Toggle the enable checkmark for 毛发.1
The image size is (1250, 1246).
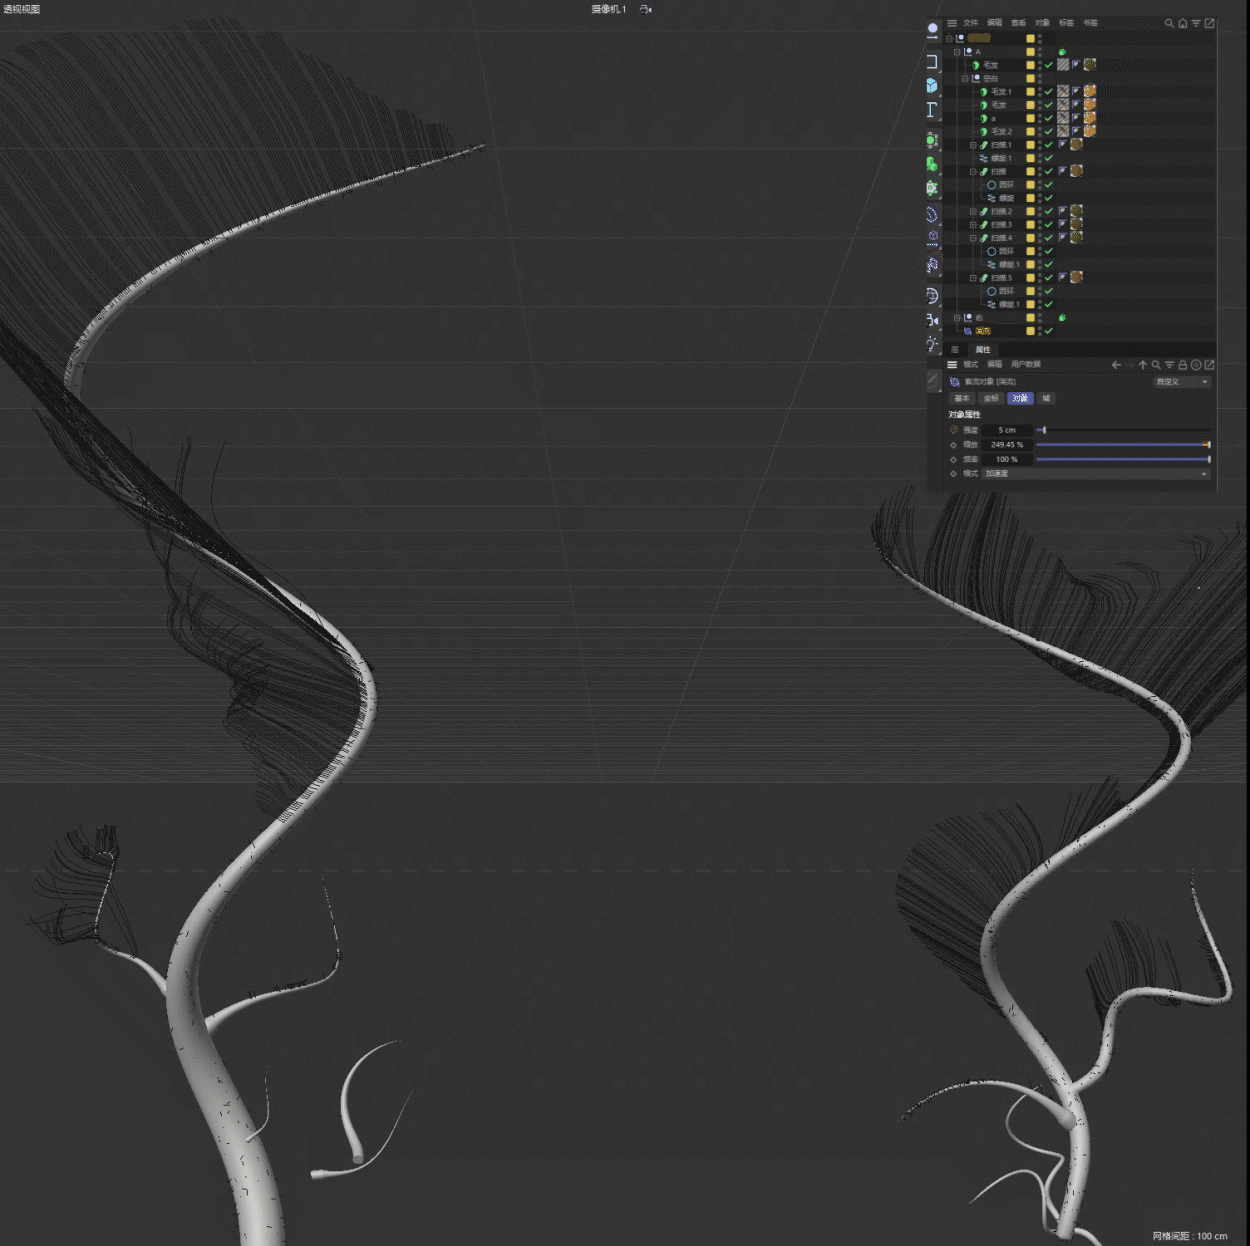click(1048, 91)
